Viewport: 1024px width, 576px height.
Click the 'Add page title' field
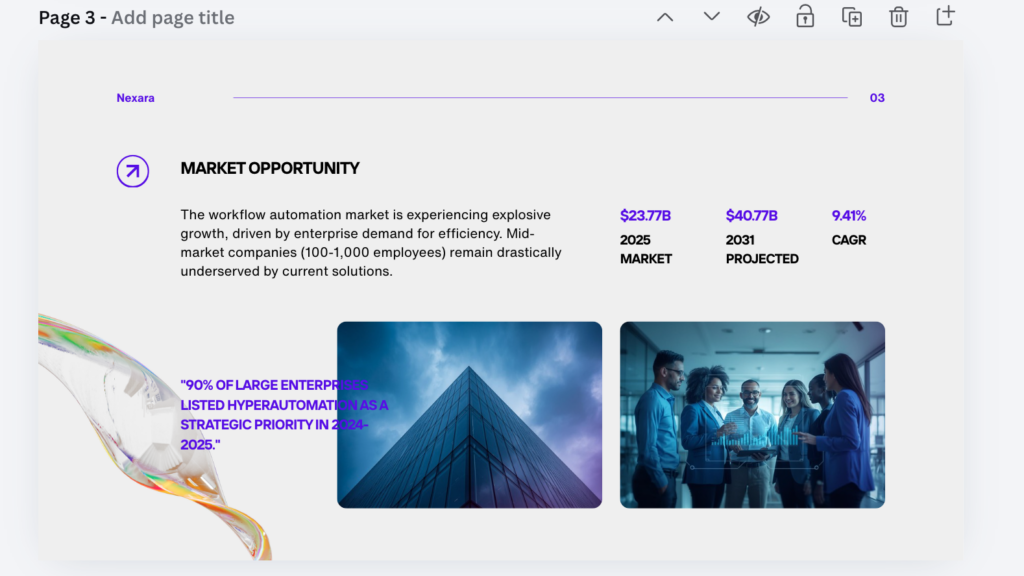(x=172, y=17)
